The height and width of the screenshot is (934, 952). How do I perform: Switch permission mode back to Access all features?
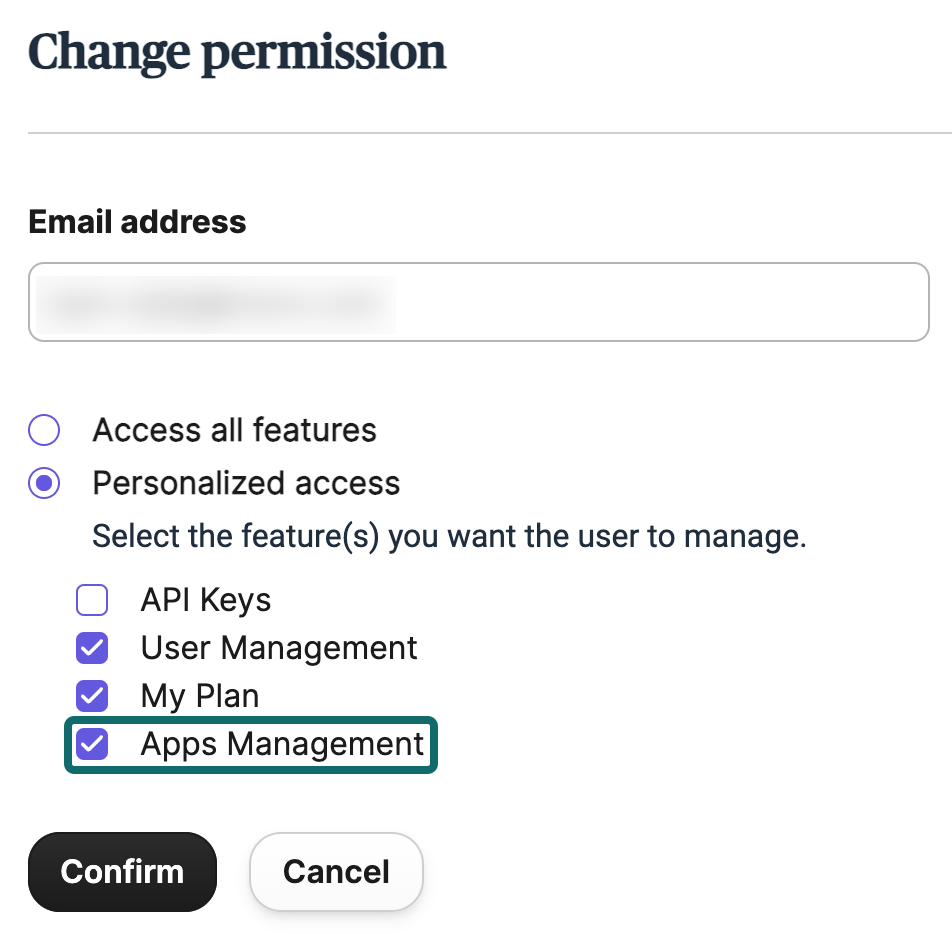tap(44, 430)
